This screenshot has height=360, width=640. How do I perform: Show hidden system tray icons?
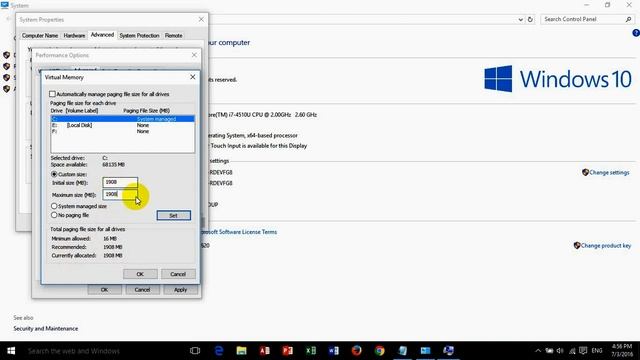(x=538, y=351)
